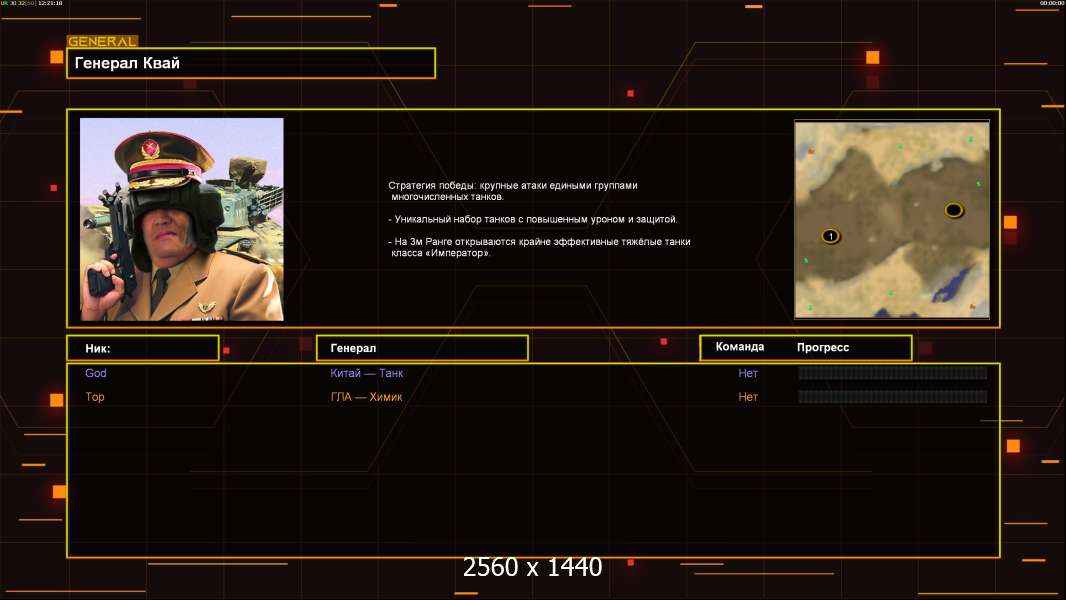Viewport: 1066px width, 600px height.
Task: Click the Прогресс column header
Action: pos(823,347)
